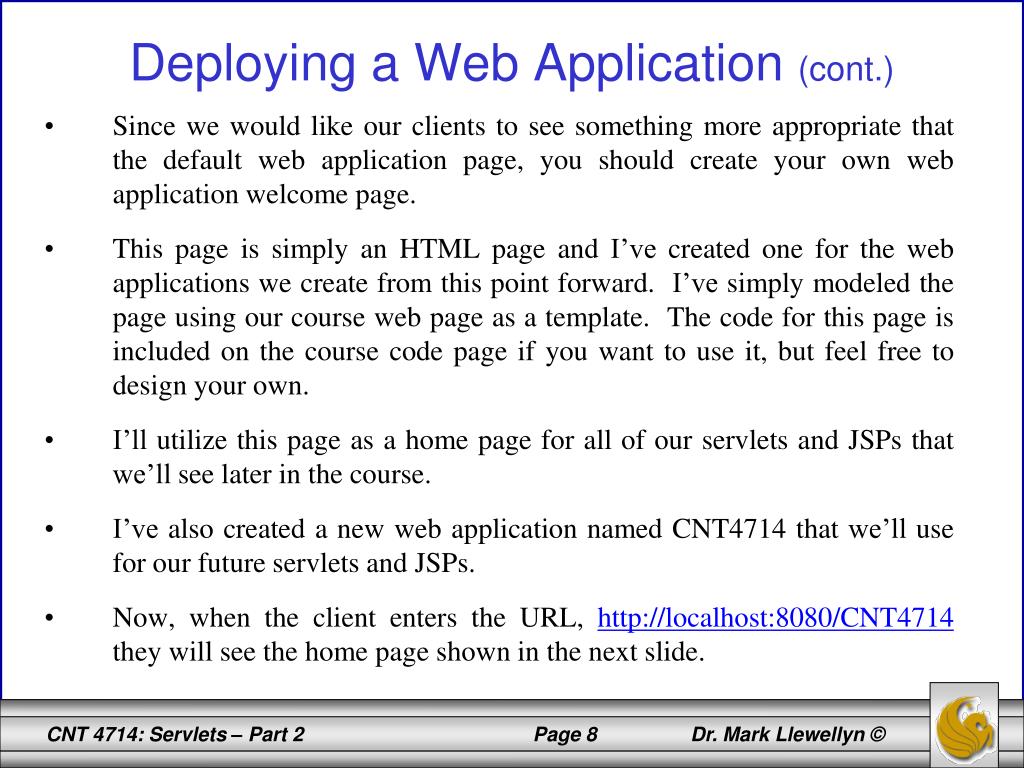
Task: Click line starting 'This page is simply an HTML'
Action: [533, 249]
